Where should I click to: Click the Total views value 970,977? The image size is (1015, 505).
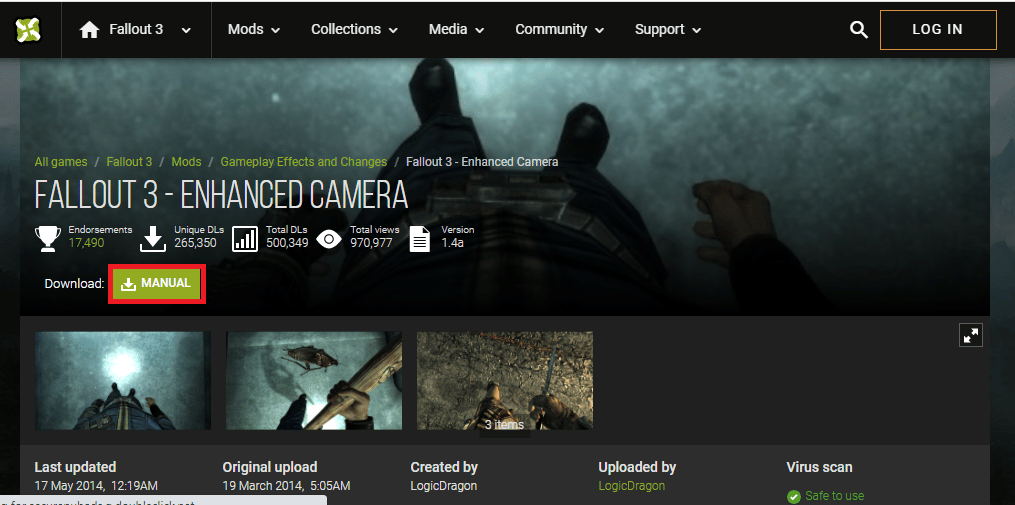[372, 243]
